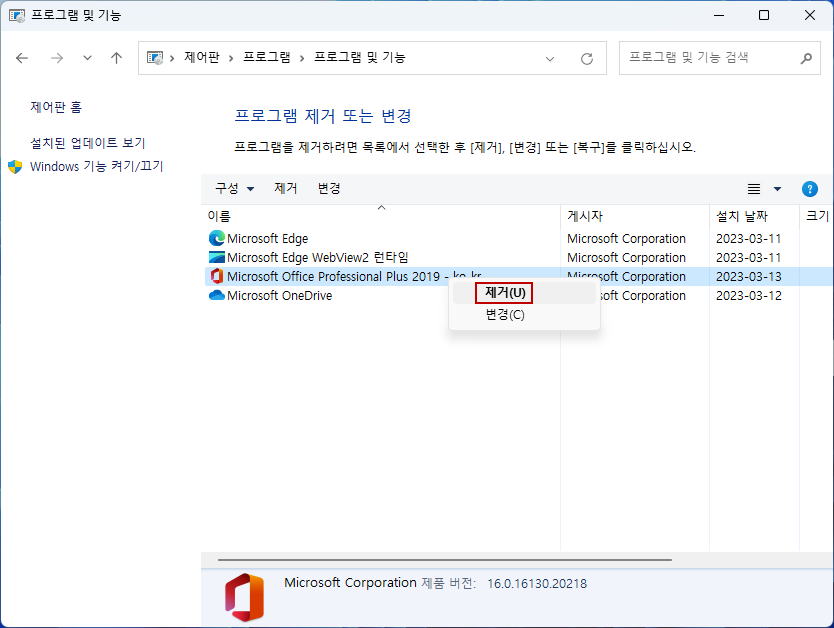
Task: Click the Edge WebView2 icon
Action: (x=216, y=257)
